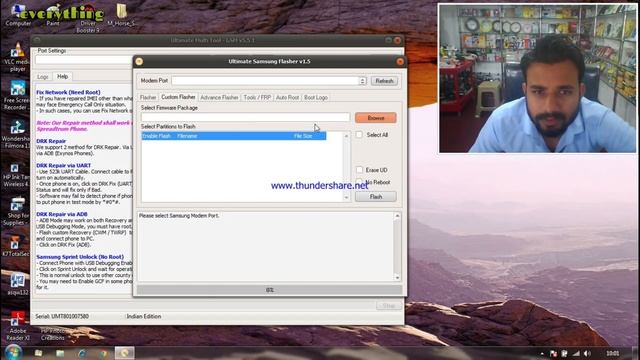Select the Ultimate Multi Tool taskbar button
640x360 pixels.
coord(124,353)
